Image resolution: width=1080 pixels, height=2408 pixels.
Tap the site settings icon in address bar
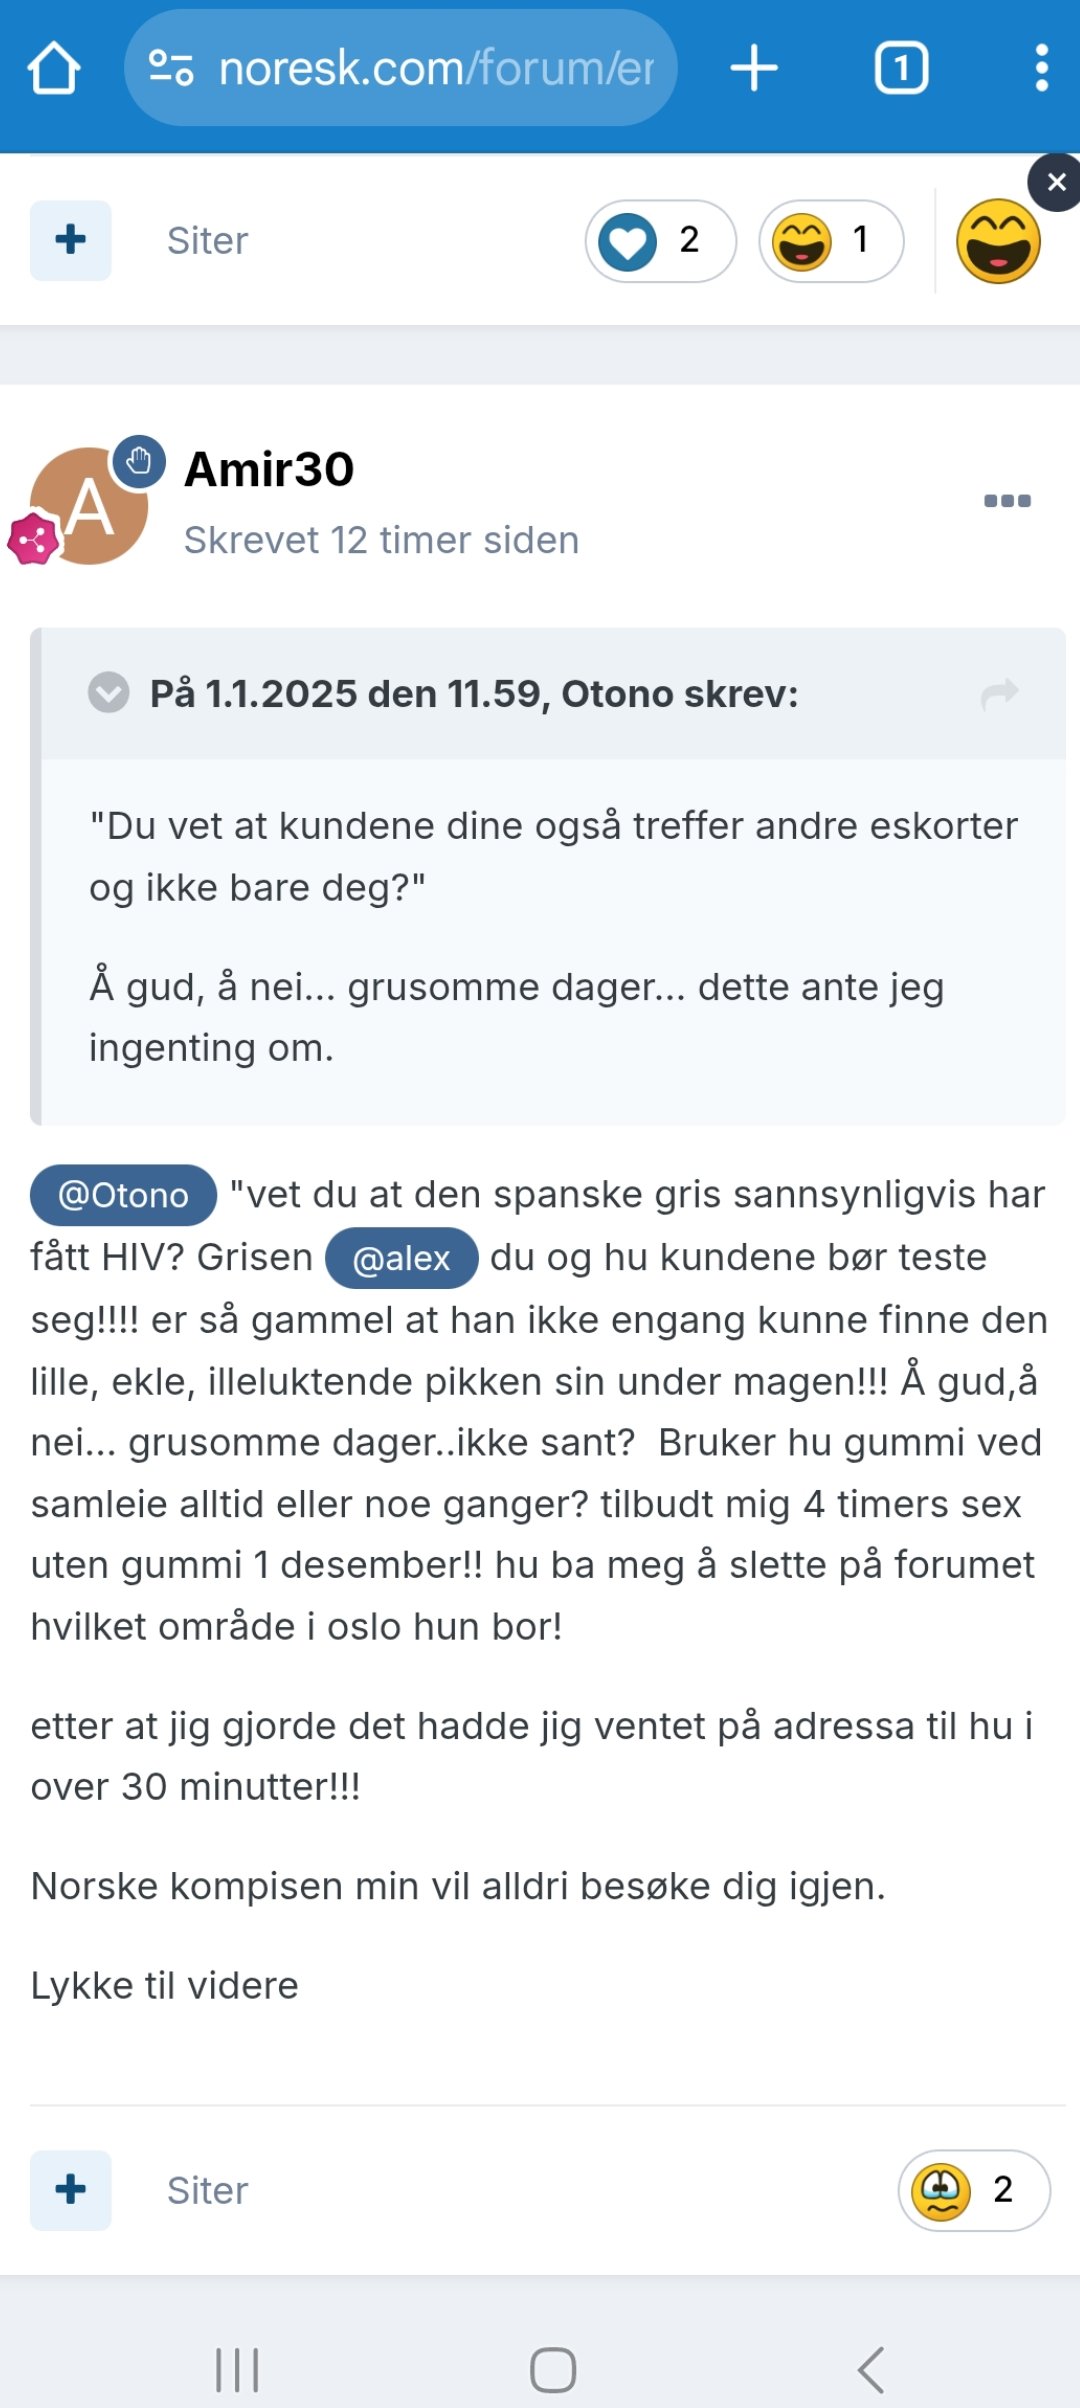click(171, 68)
